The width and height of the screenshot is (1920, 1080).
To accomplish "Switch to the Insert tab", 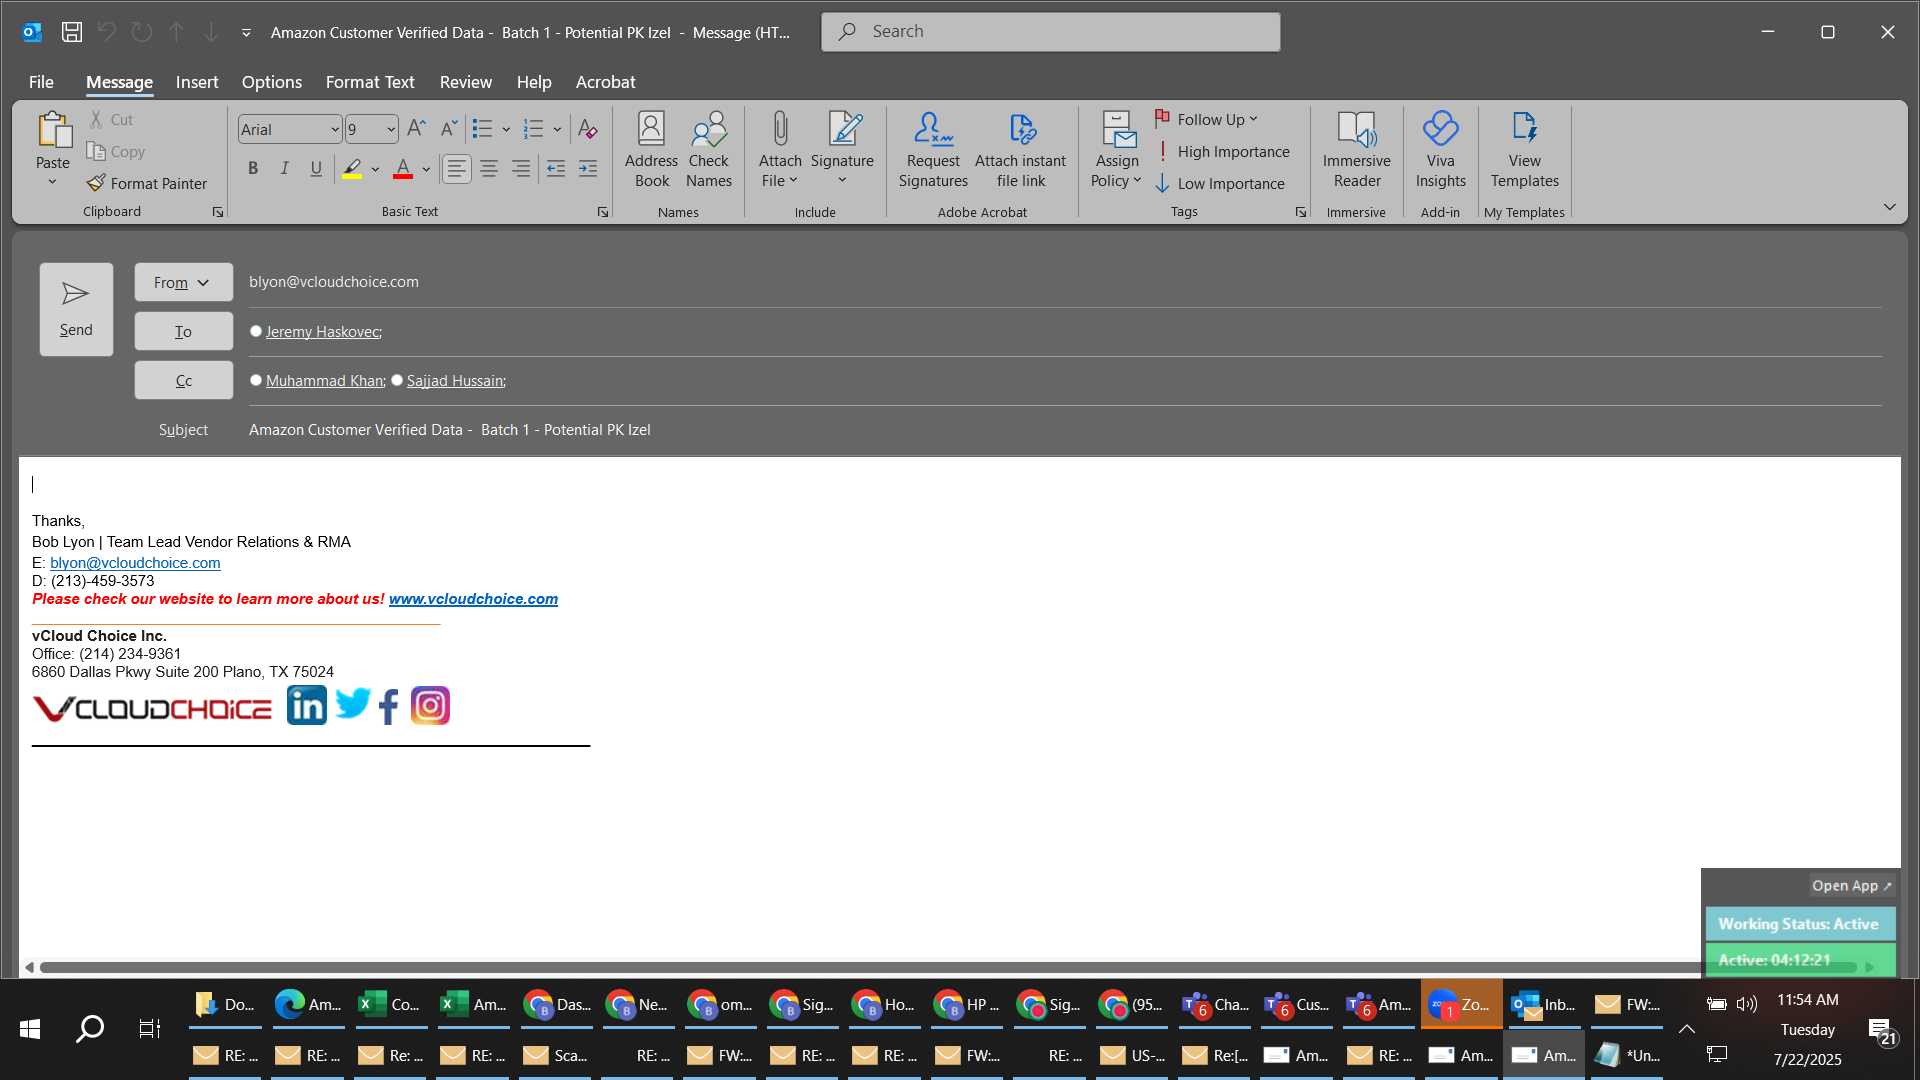I will coord(197,82).
